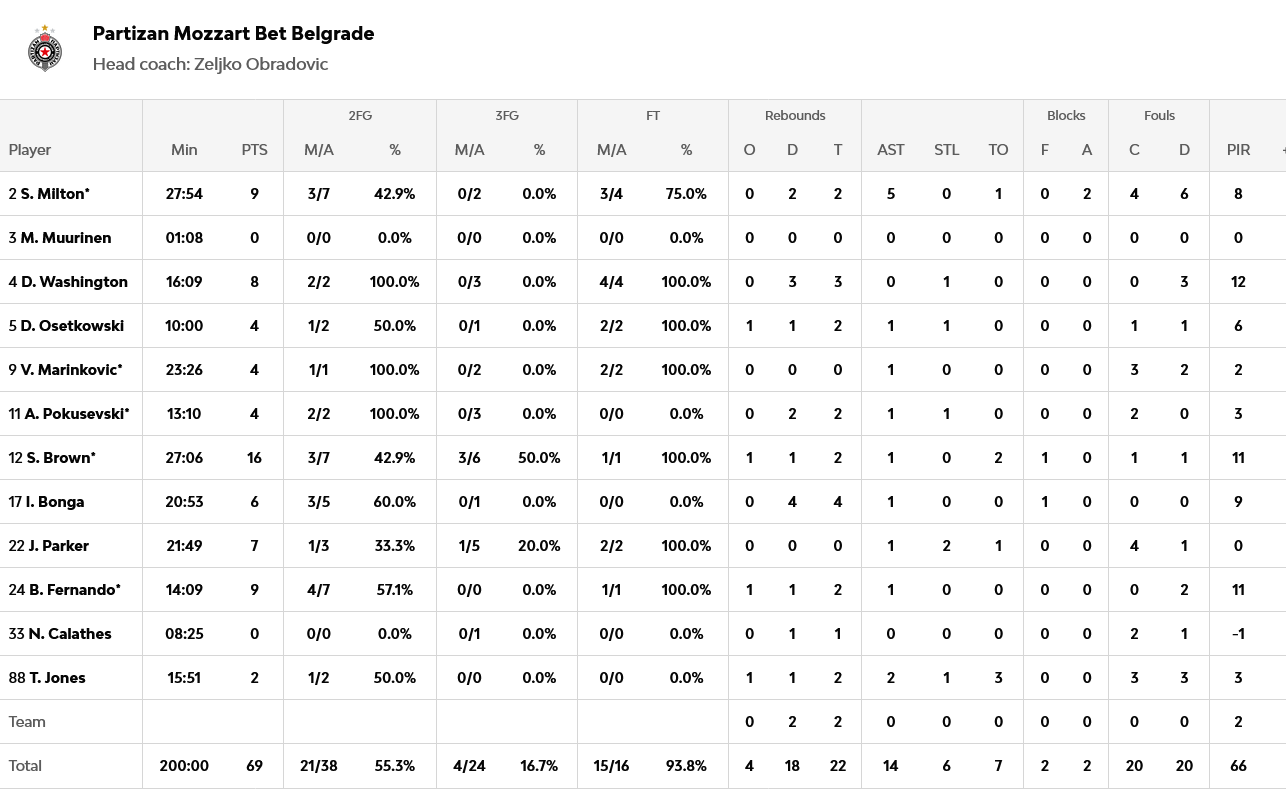This screenshot has height=790, width=1286.
Task: Click the PIR column header
Action: pyautogui.click(x=1238, y=150)
